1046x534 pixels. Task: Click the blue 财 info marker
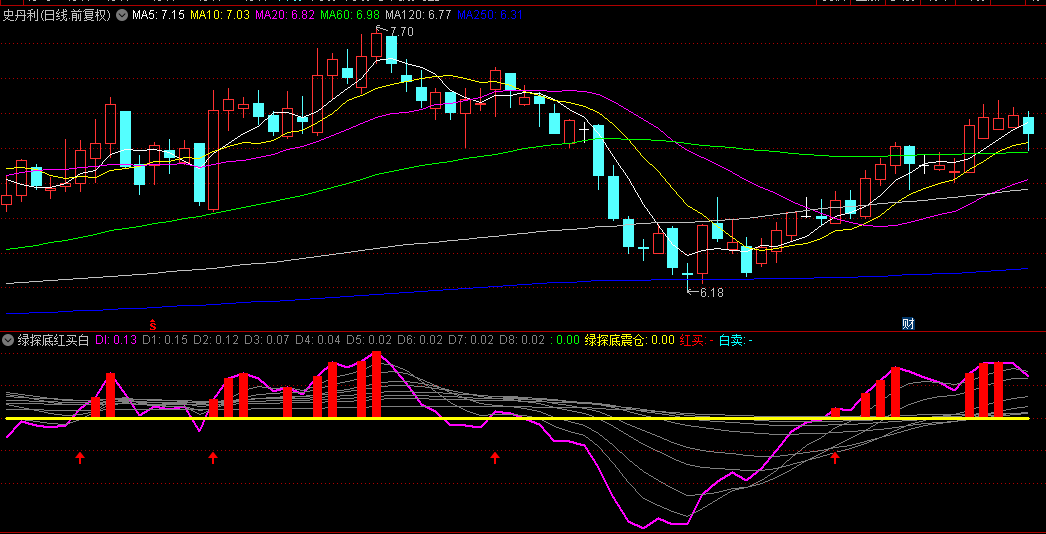(907, 323)
